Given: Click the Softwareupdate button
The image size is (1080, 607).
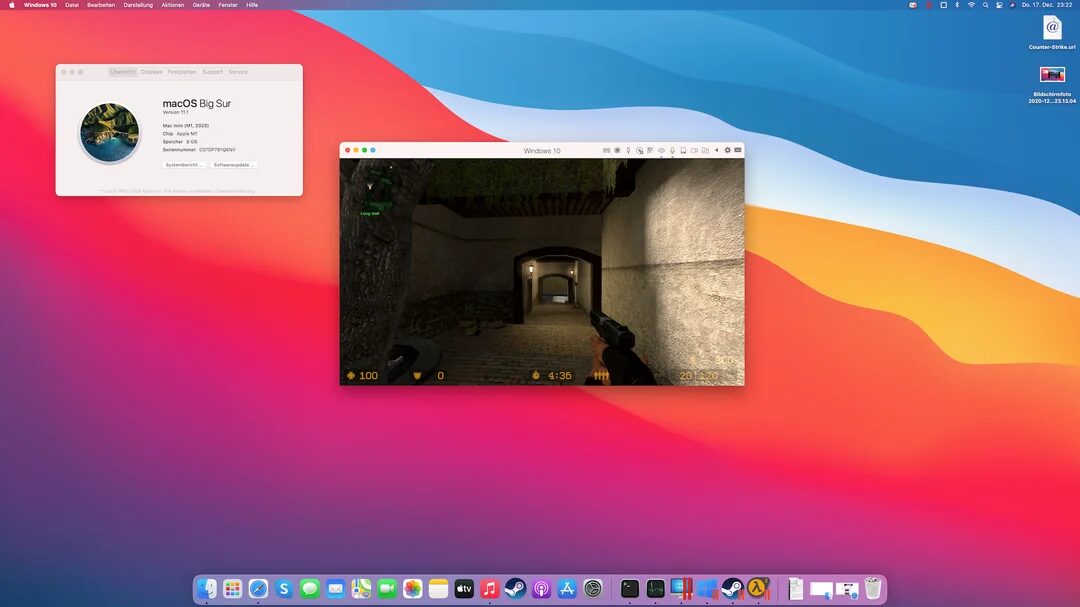Looking at the screenshot, I should [234, 164].
